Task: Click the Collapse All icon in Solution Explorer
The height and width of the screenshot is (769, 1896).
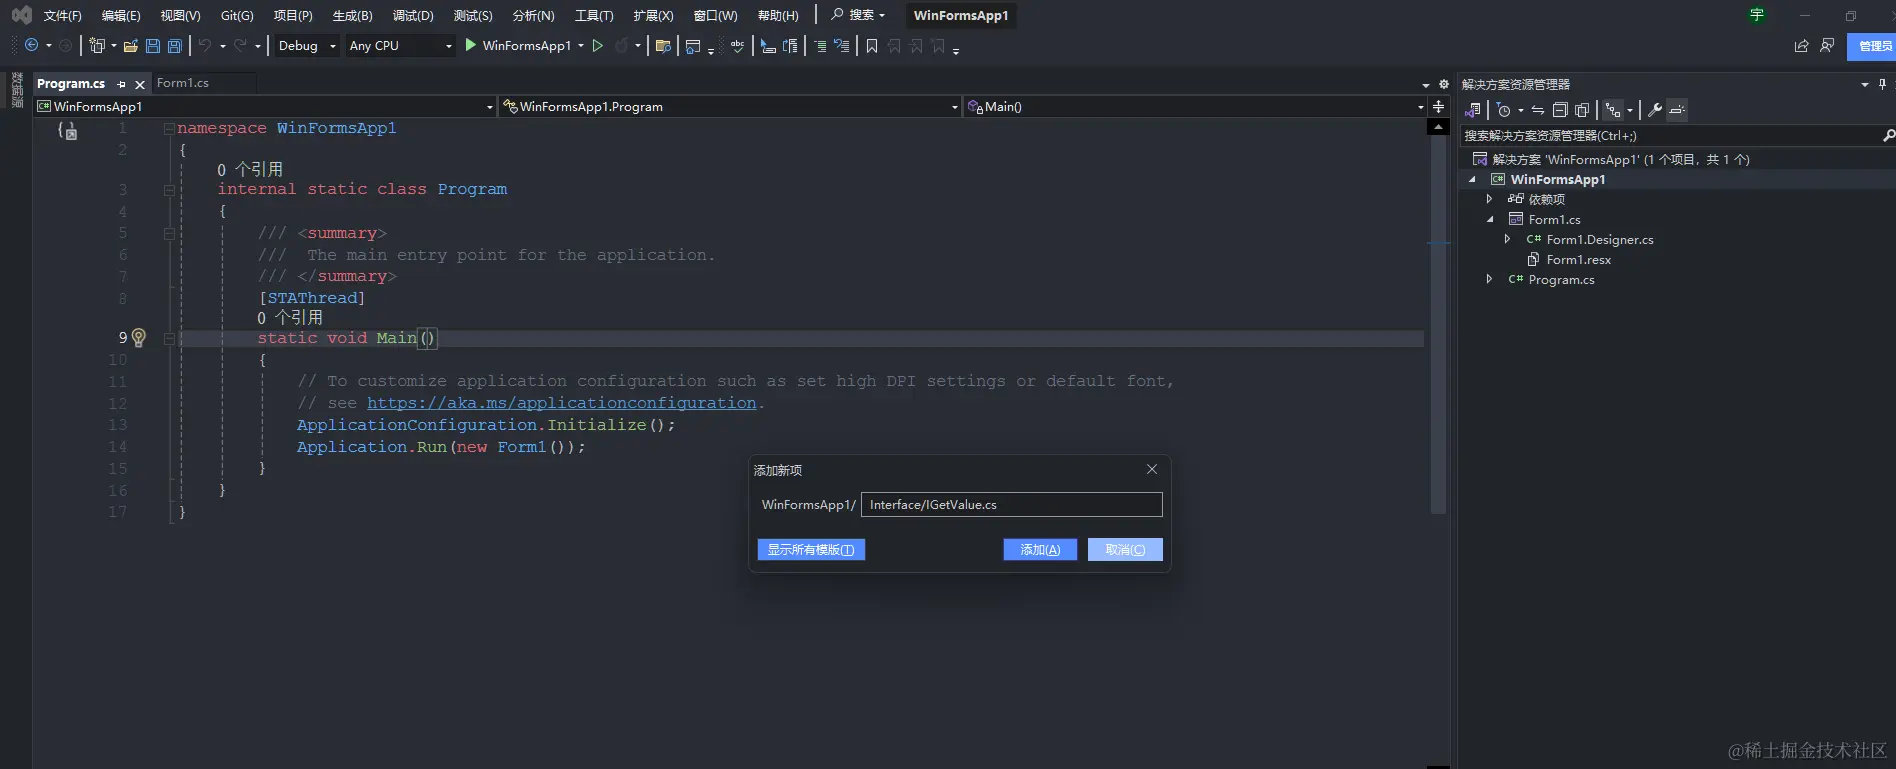Action: tap(1560, 110)
